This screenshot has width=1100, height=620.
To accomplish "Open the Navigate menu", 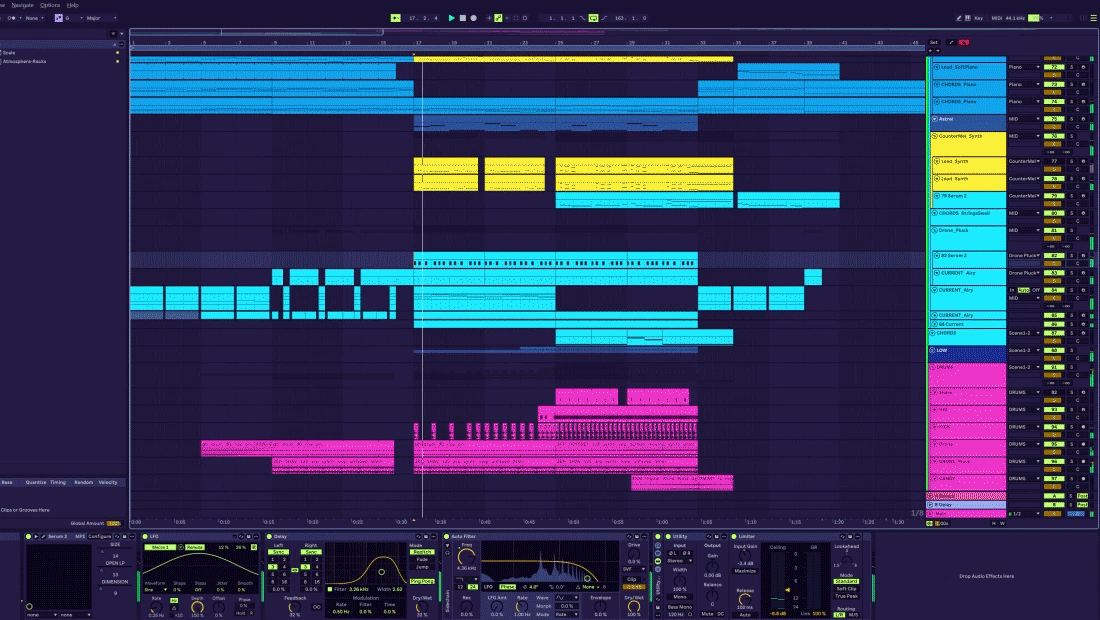I will pos(22,5).
